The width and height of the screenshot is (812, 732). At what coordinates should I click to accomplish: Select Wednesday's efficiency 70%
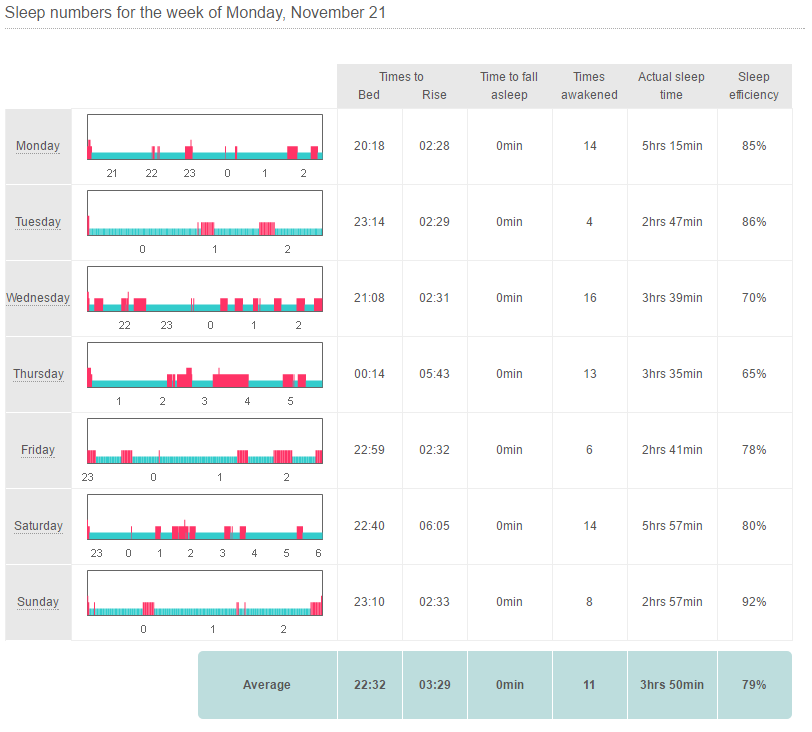pyautogui.click(x=754, y=298)
